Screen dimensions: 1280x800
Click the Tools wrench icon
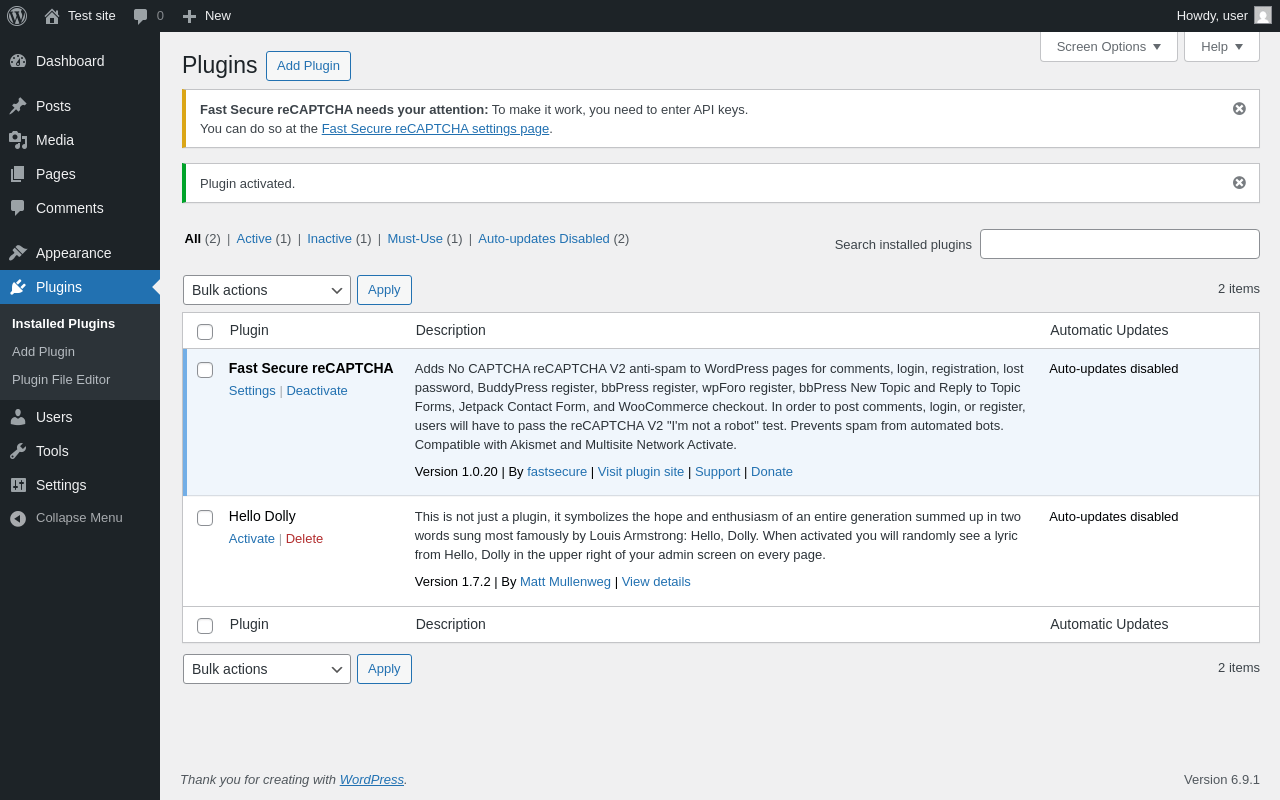click(x=18, y=451)
